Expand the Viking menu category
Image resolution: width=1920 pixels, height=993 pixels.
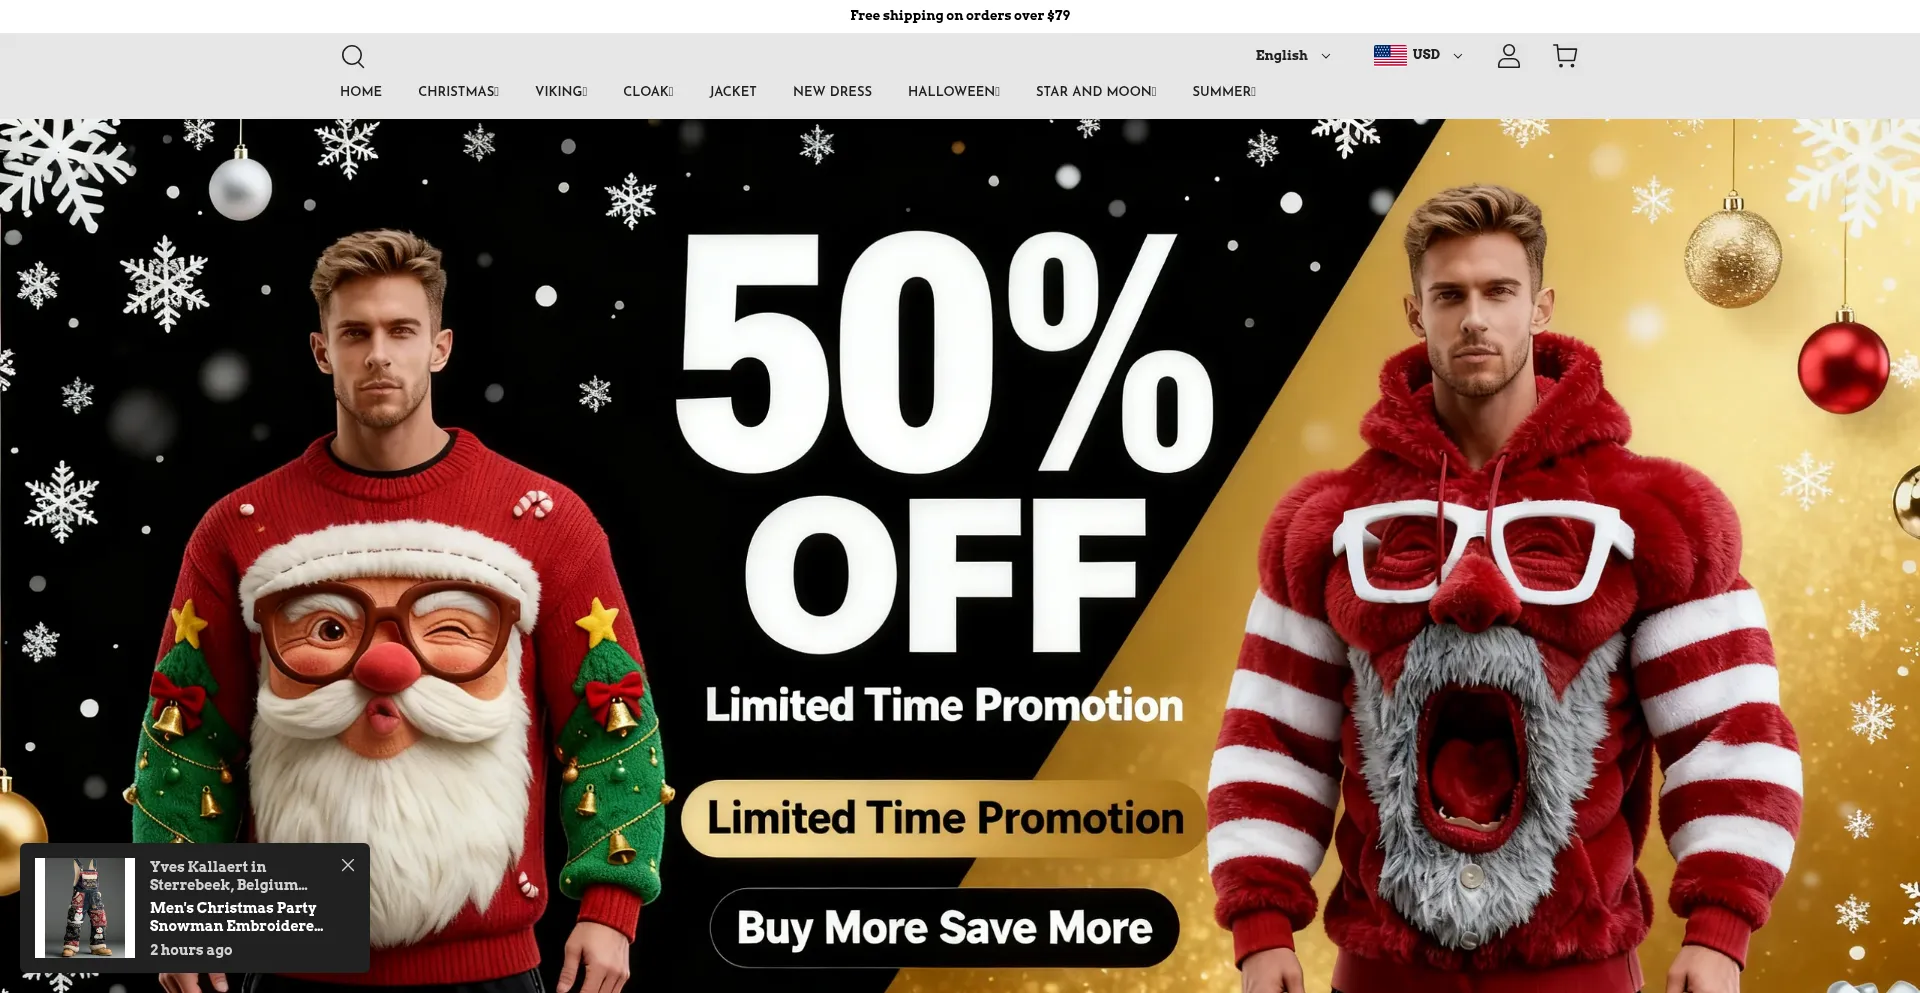561,91
